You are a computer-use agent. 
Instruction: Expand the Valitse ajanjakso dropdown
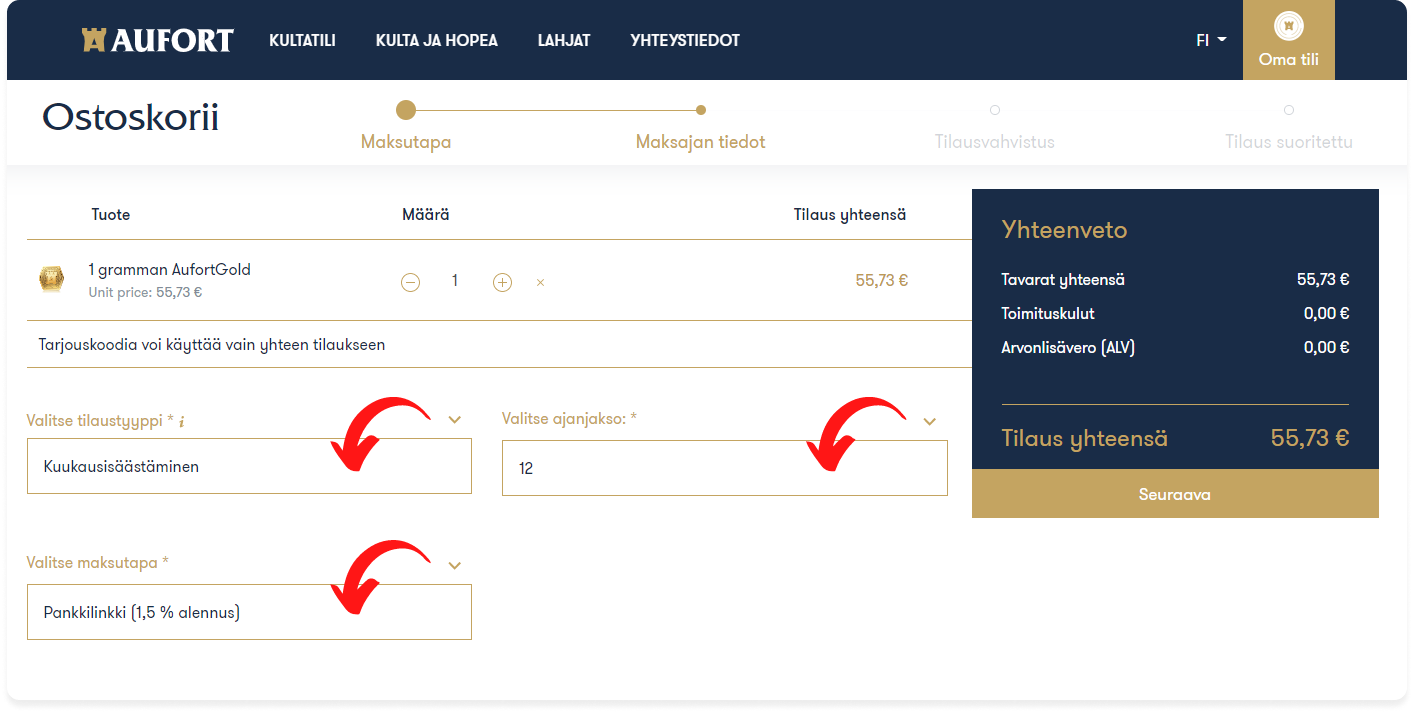click(x=929, y=421)
